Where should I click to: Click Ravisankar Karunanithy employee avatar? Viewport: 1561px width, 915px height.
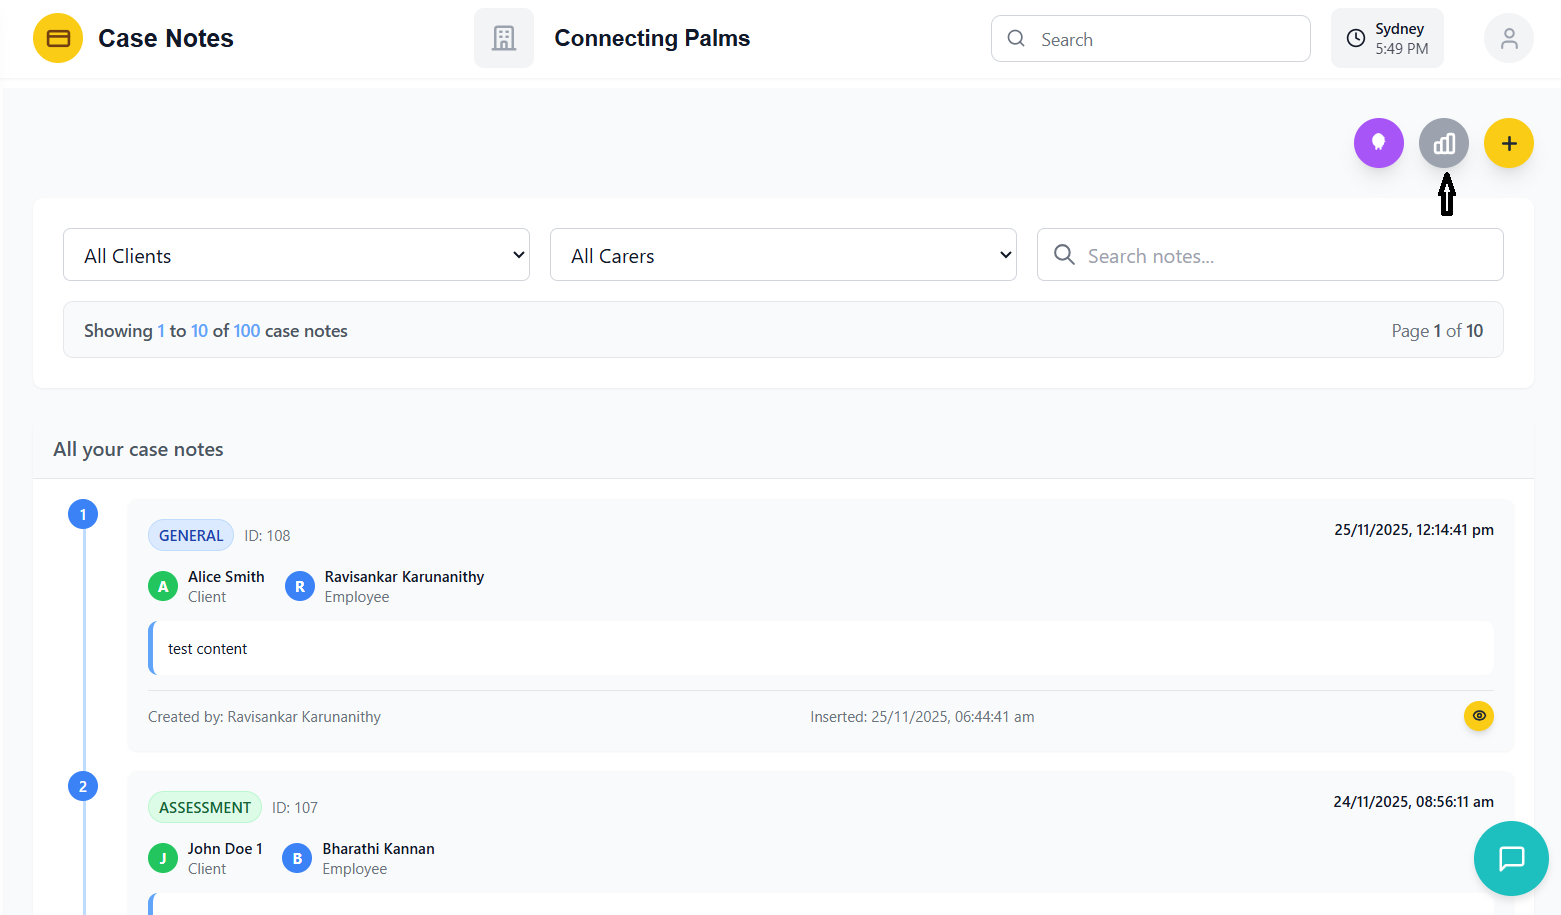tap(299, 586)
